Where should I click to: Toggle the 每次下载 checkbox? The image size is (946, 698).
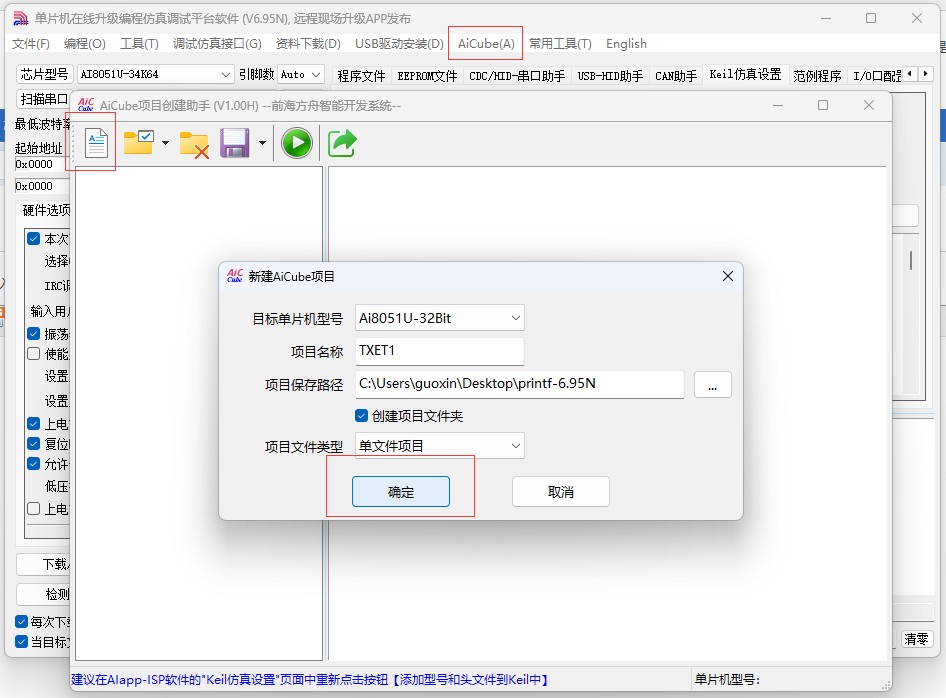pyautogui.click(x=21, y=621)
